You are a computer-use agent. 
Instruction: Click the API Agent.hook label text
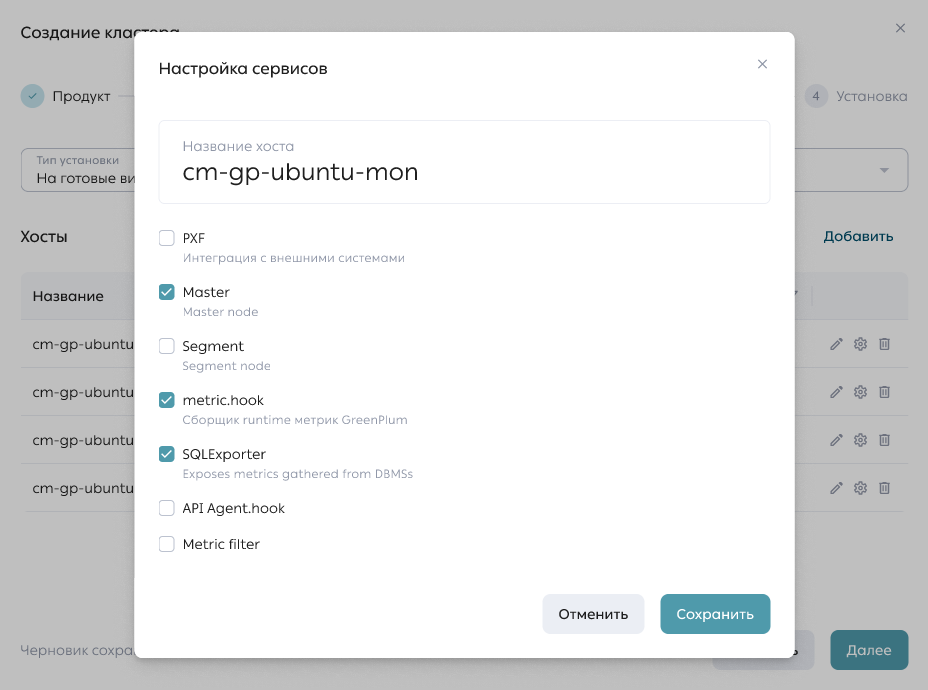[x=233, y=508]
